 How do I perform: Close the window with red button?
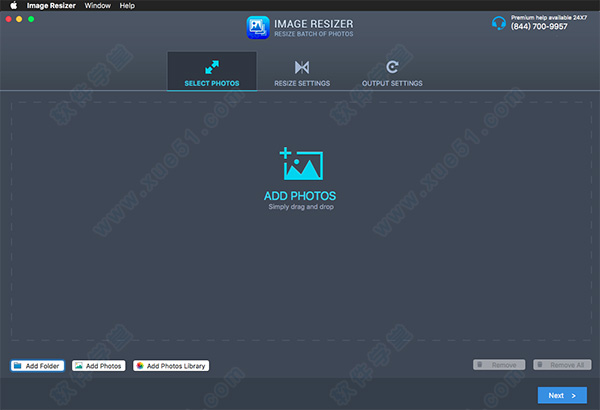click(x=8, y=19)
